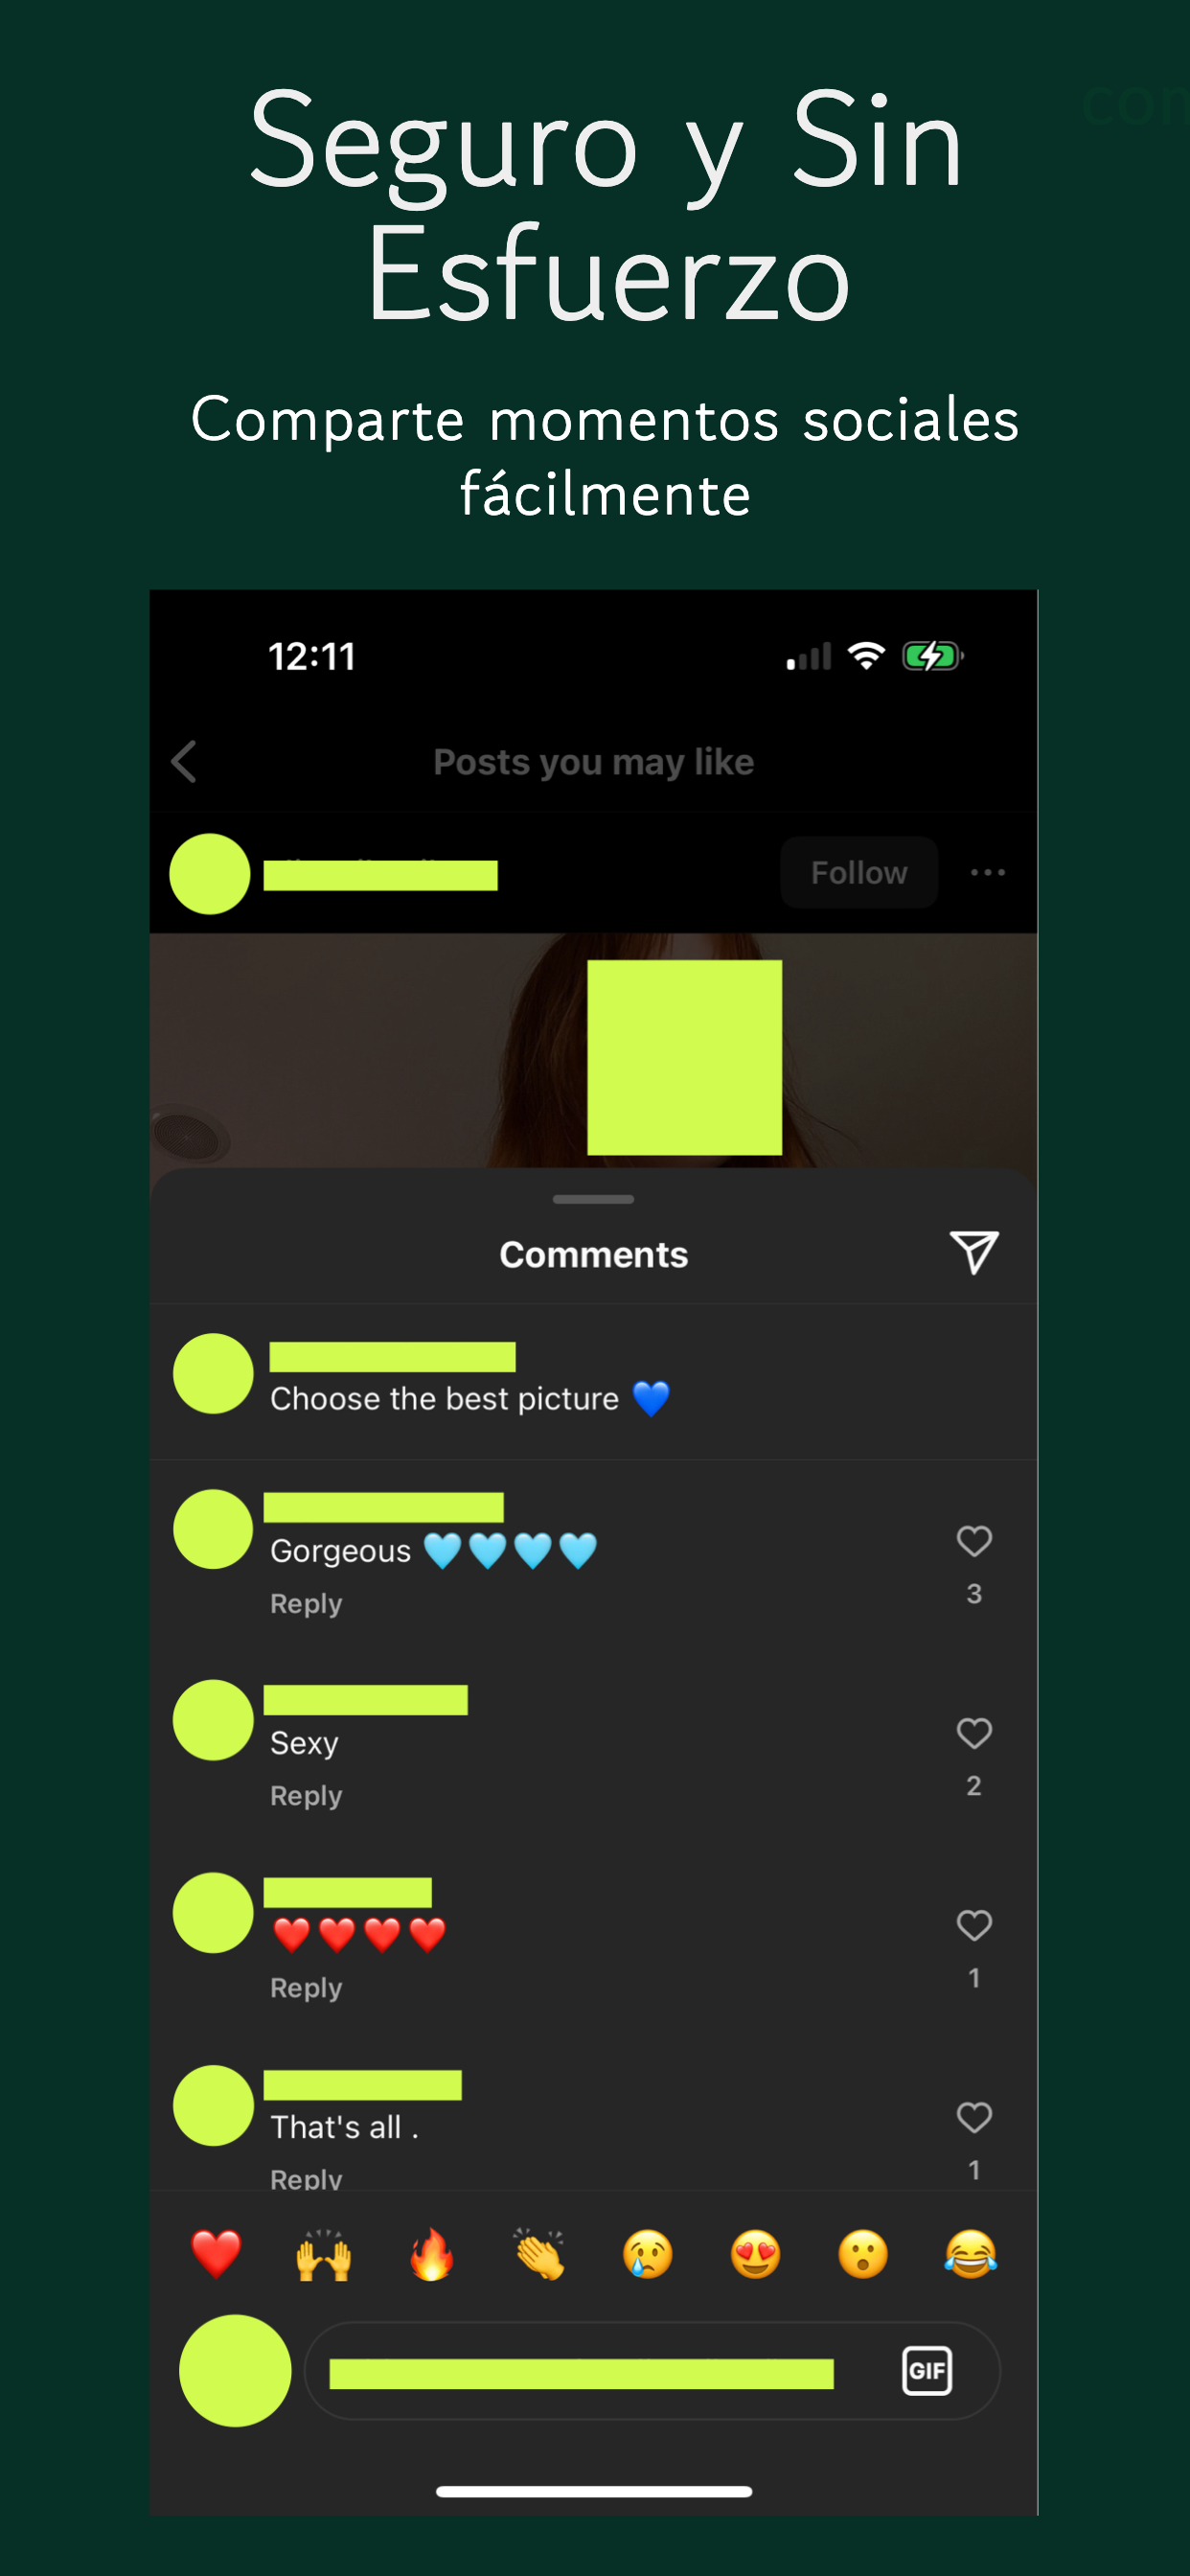This screenshot has width=1190, height=2576.
Task: Reply to the Gorgeous comment
Action: pos(306,1604)
